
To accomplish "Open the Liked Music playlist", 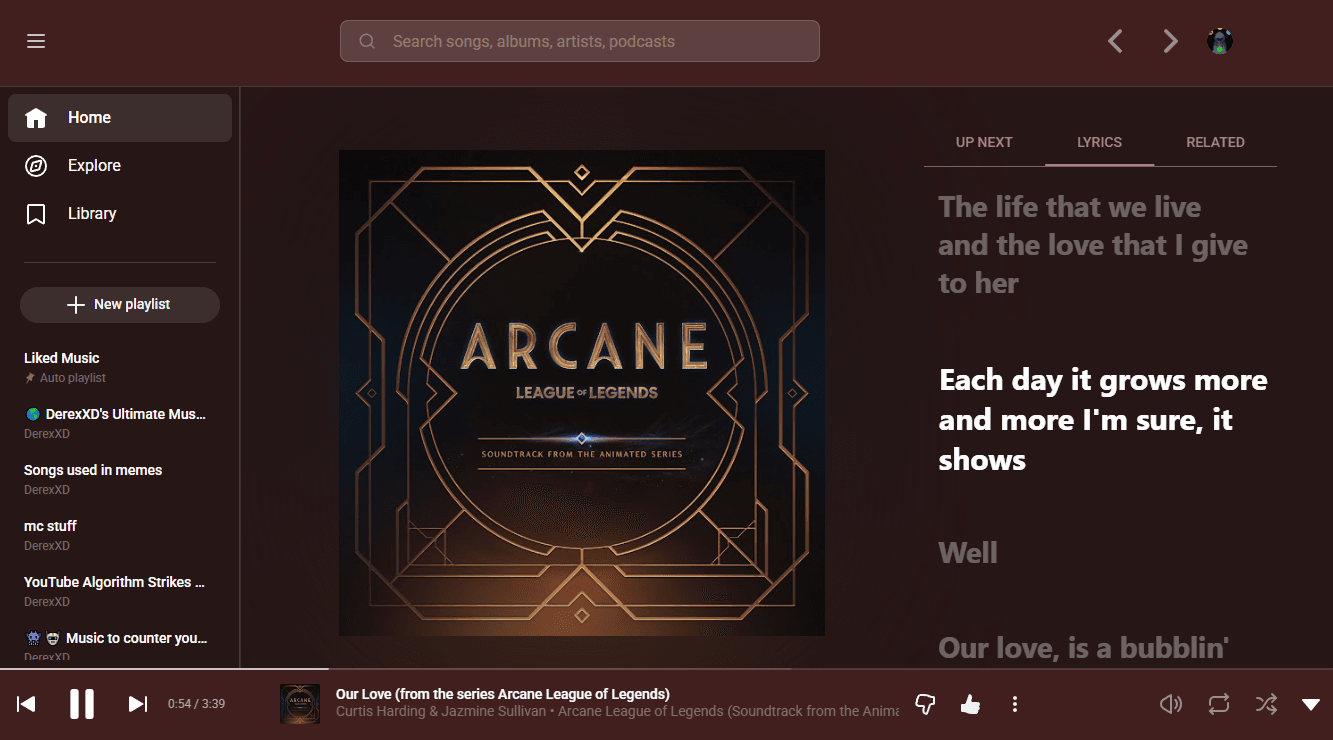I will (61, 357).
